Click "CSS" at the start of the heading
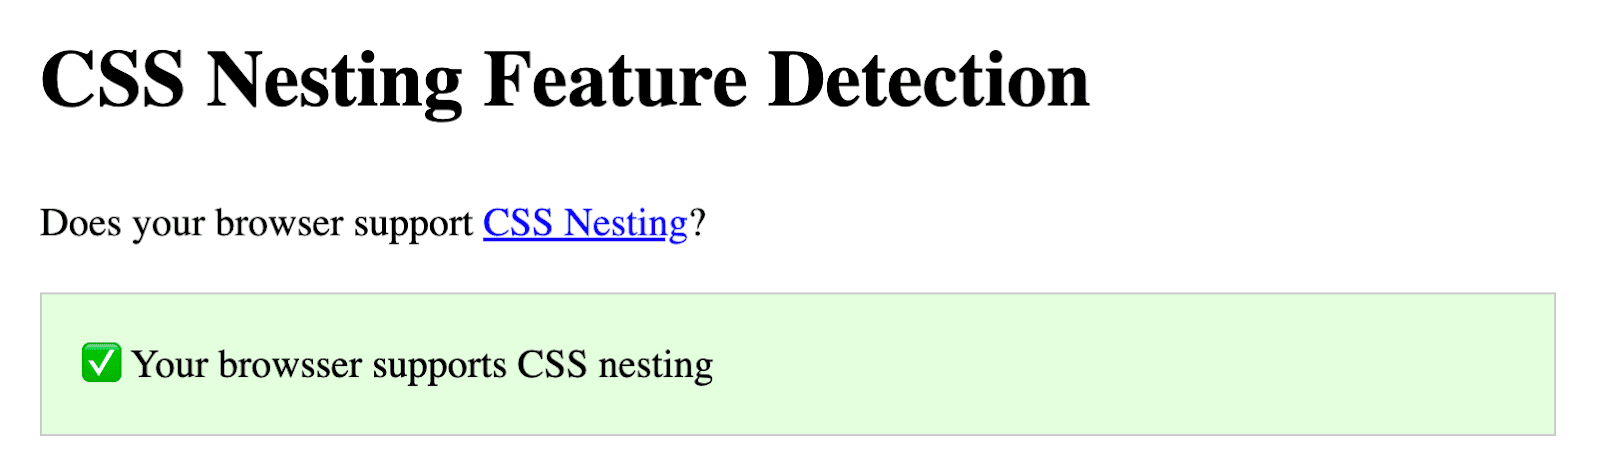Image resolution: width=1600 pixels, height=475 pixels. (112, 80)
